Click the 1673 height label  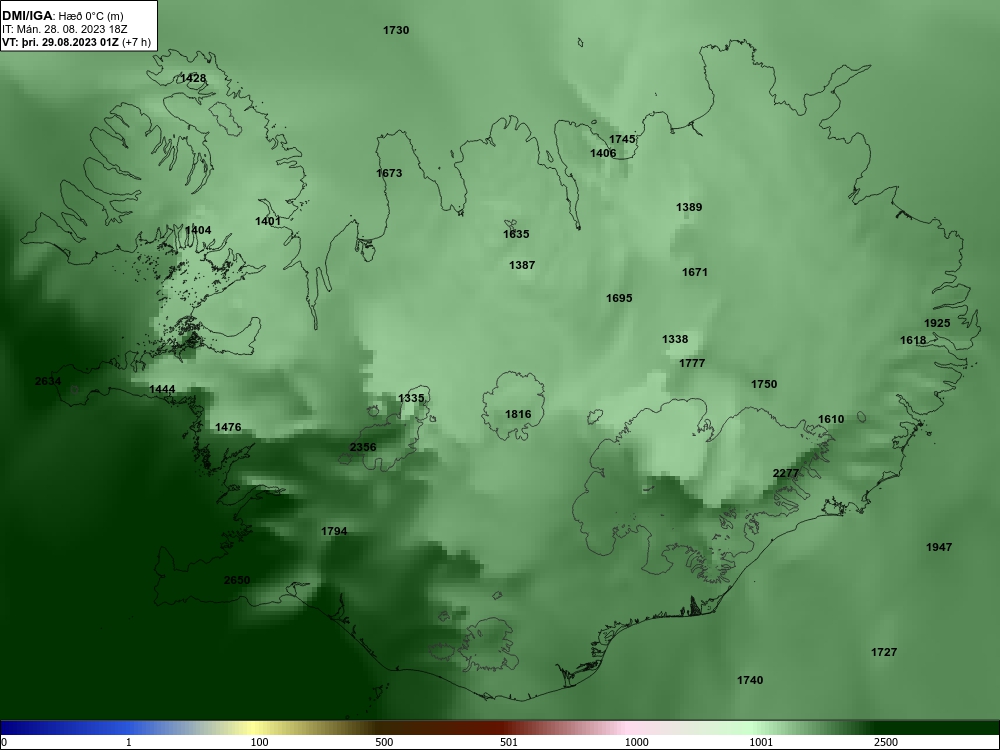[389, 173]
